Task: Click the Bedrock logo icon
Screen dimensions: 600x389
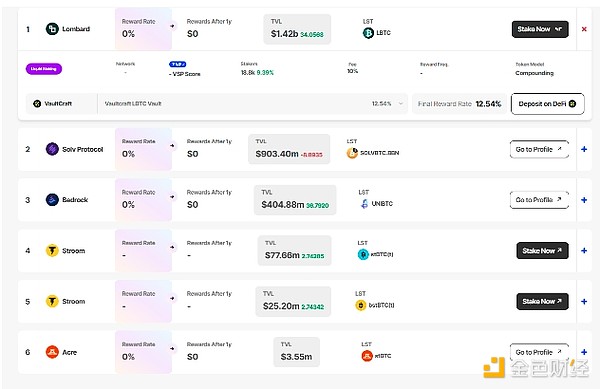Action: point(52,200)
